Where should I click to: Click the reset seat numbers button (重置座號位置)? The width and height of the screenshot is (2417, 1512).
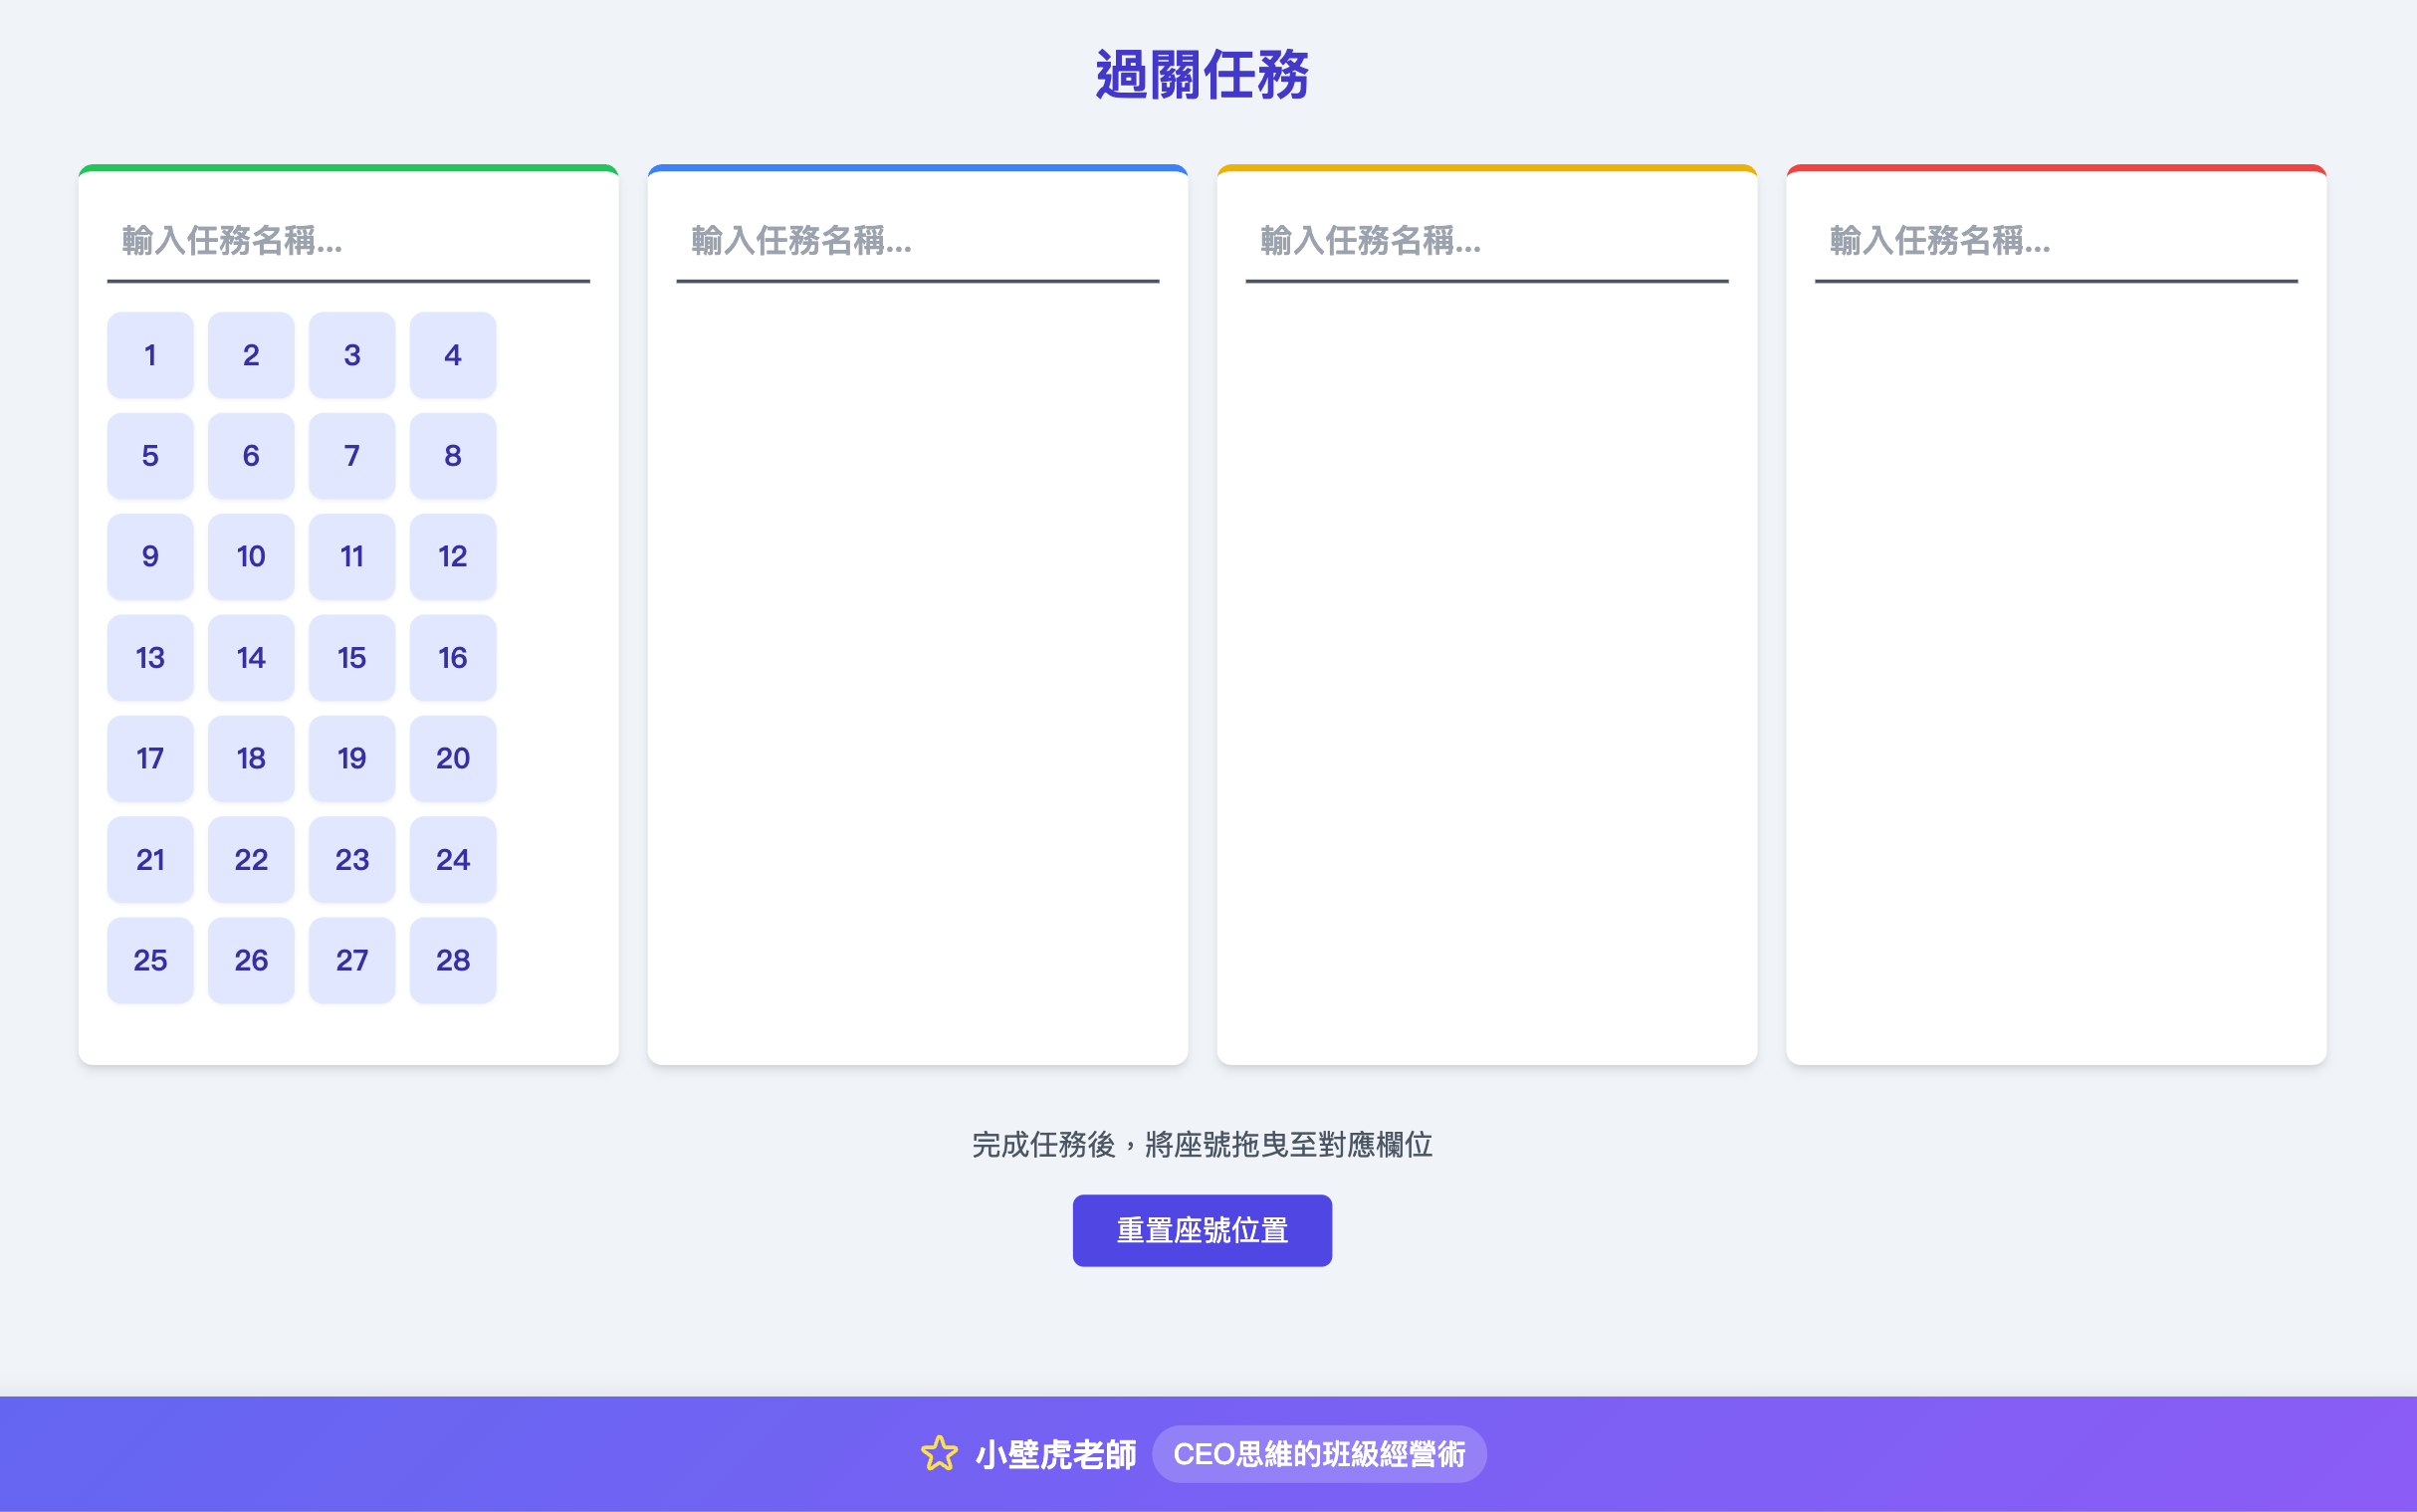point(1201,1230)
